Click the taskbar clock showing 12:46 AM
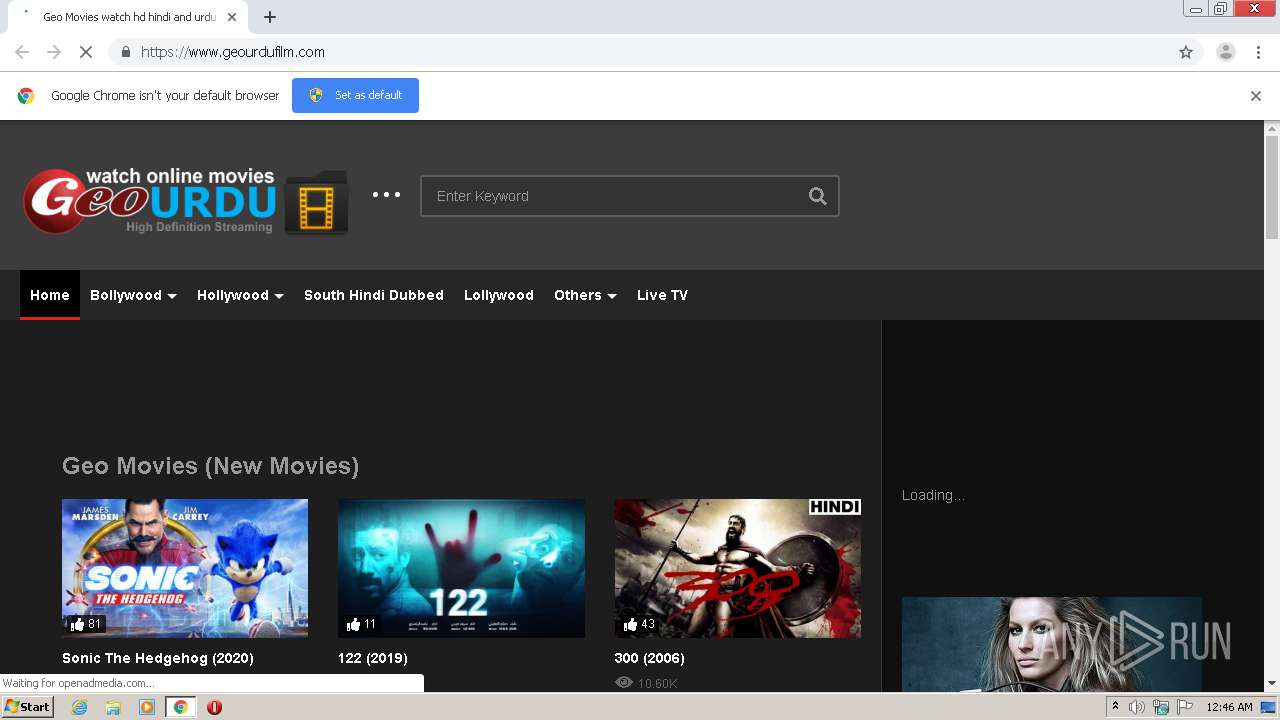 tap(1229, 707)
